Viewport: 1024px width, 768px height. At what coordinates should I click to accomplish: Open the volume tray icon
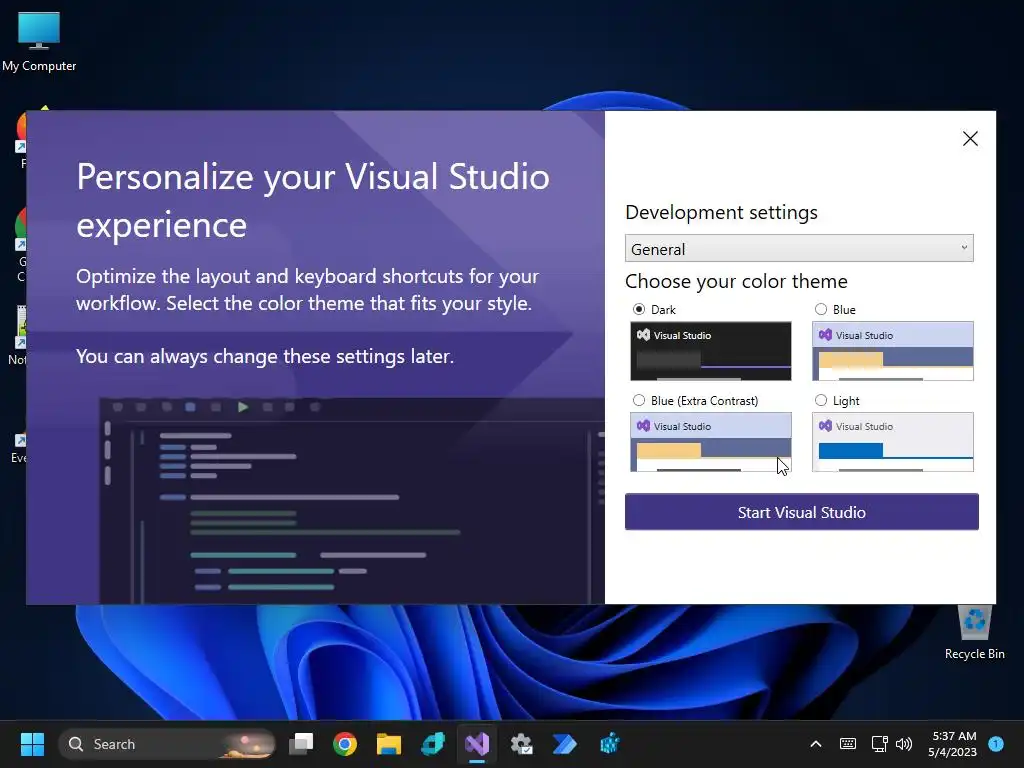tap(904, 744)
